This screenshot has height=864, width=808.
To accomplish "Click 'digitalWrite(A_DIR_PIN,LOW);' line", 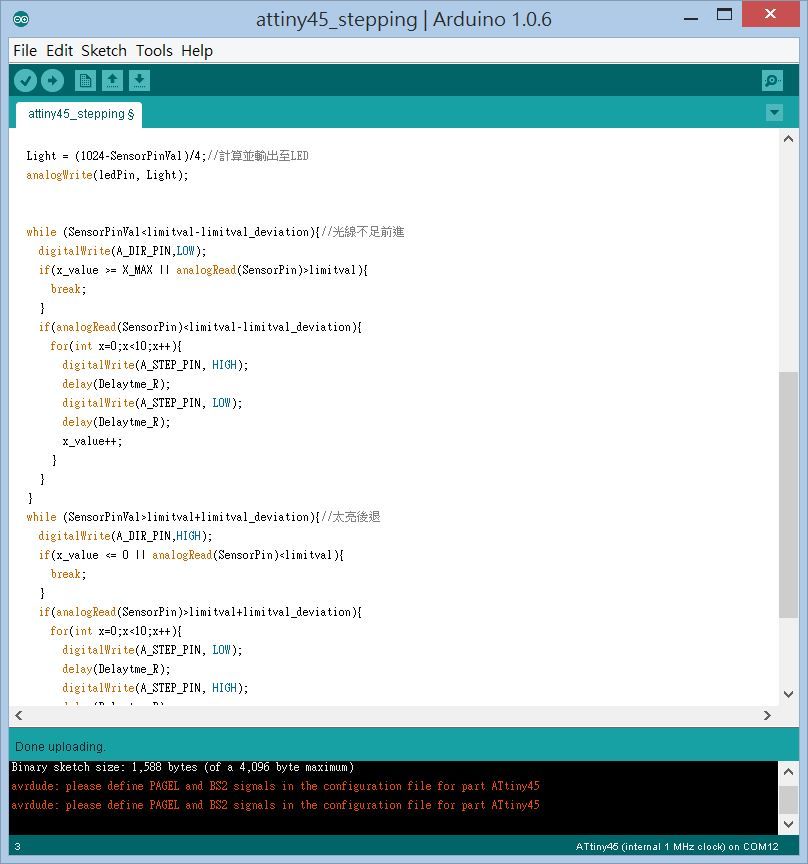I will coord(122,251).
